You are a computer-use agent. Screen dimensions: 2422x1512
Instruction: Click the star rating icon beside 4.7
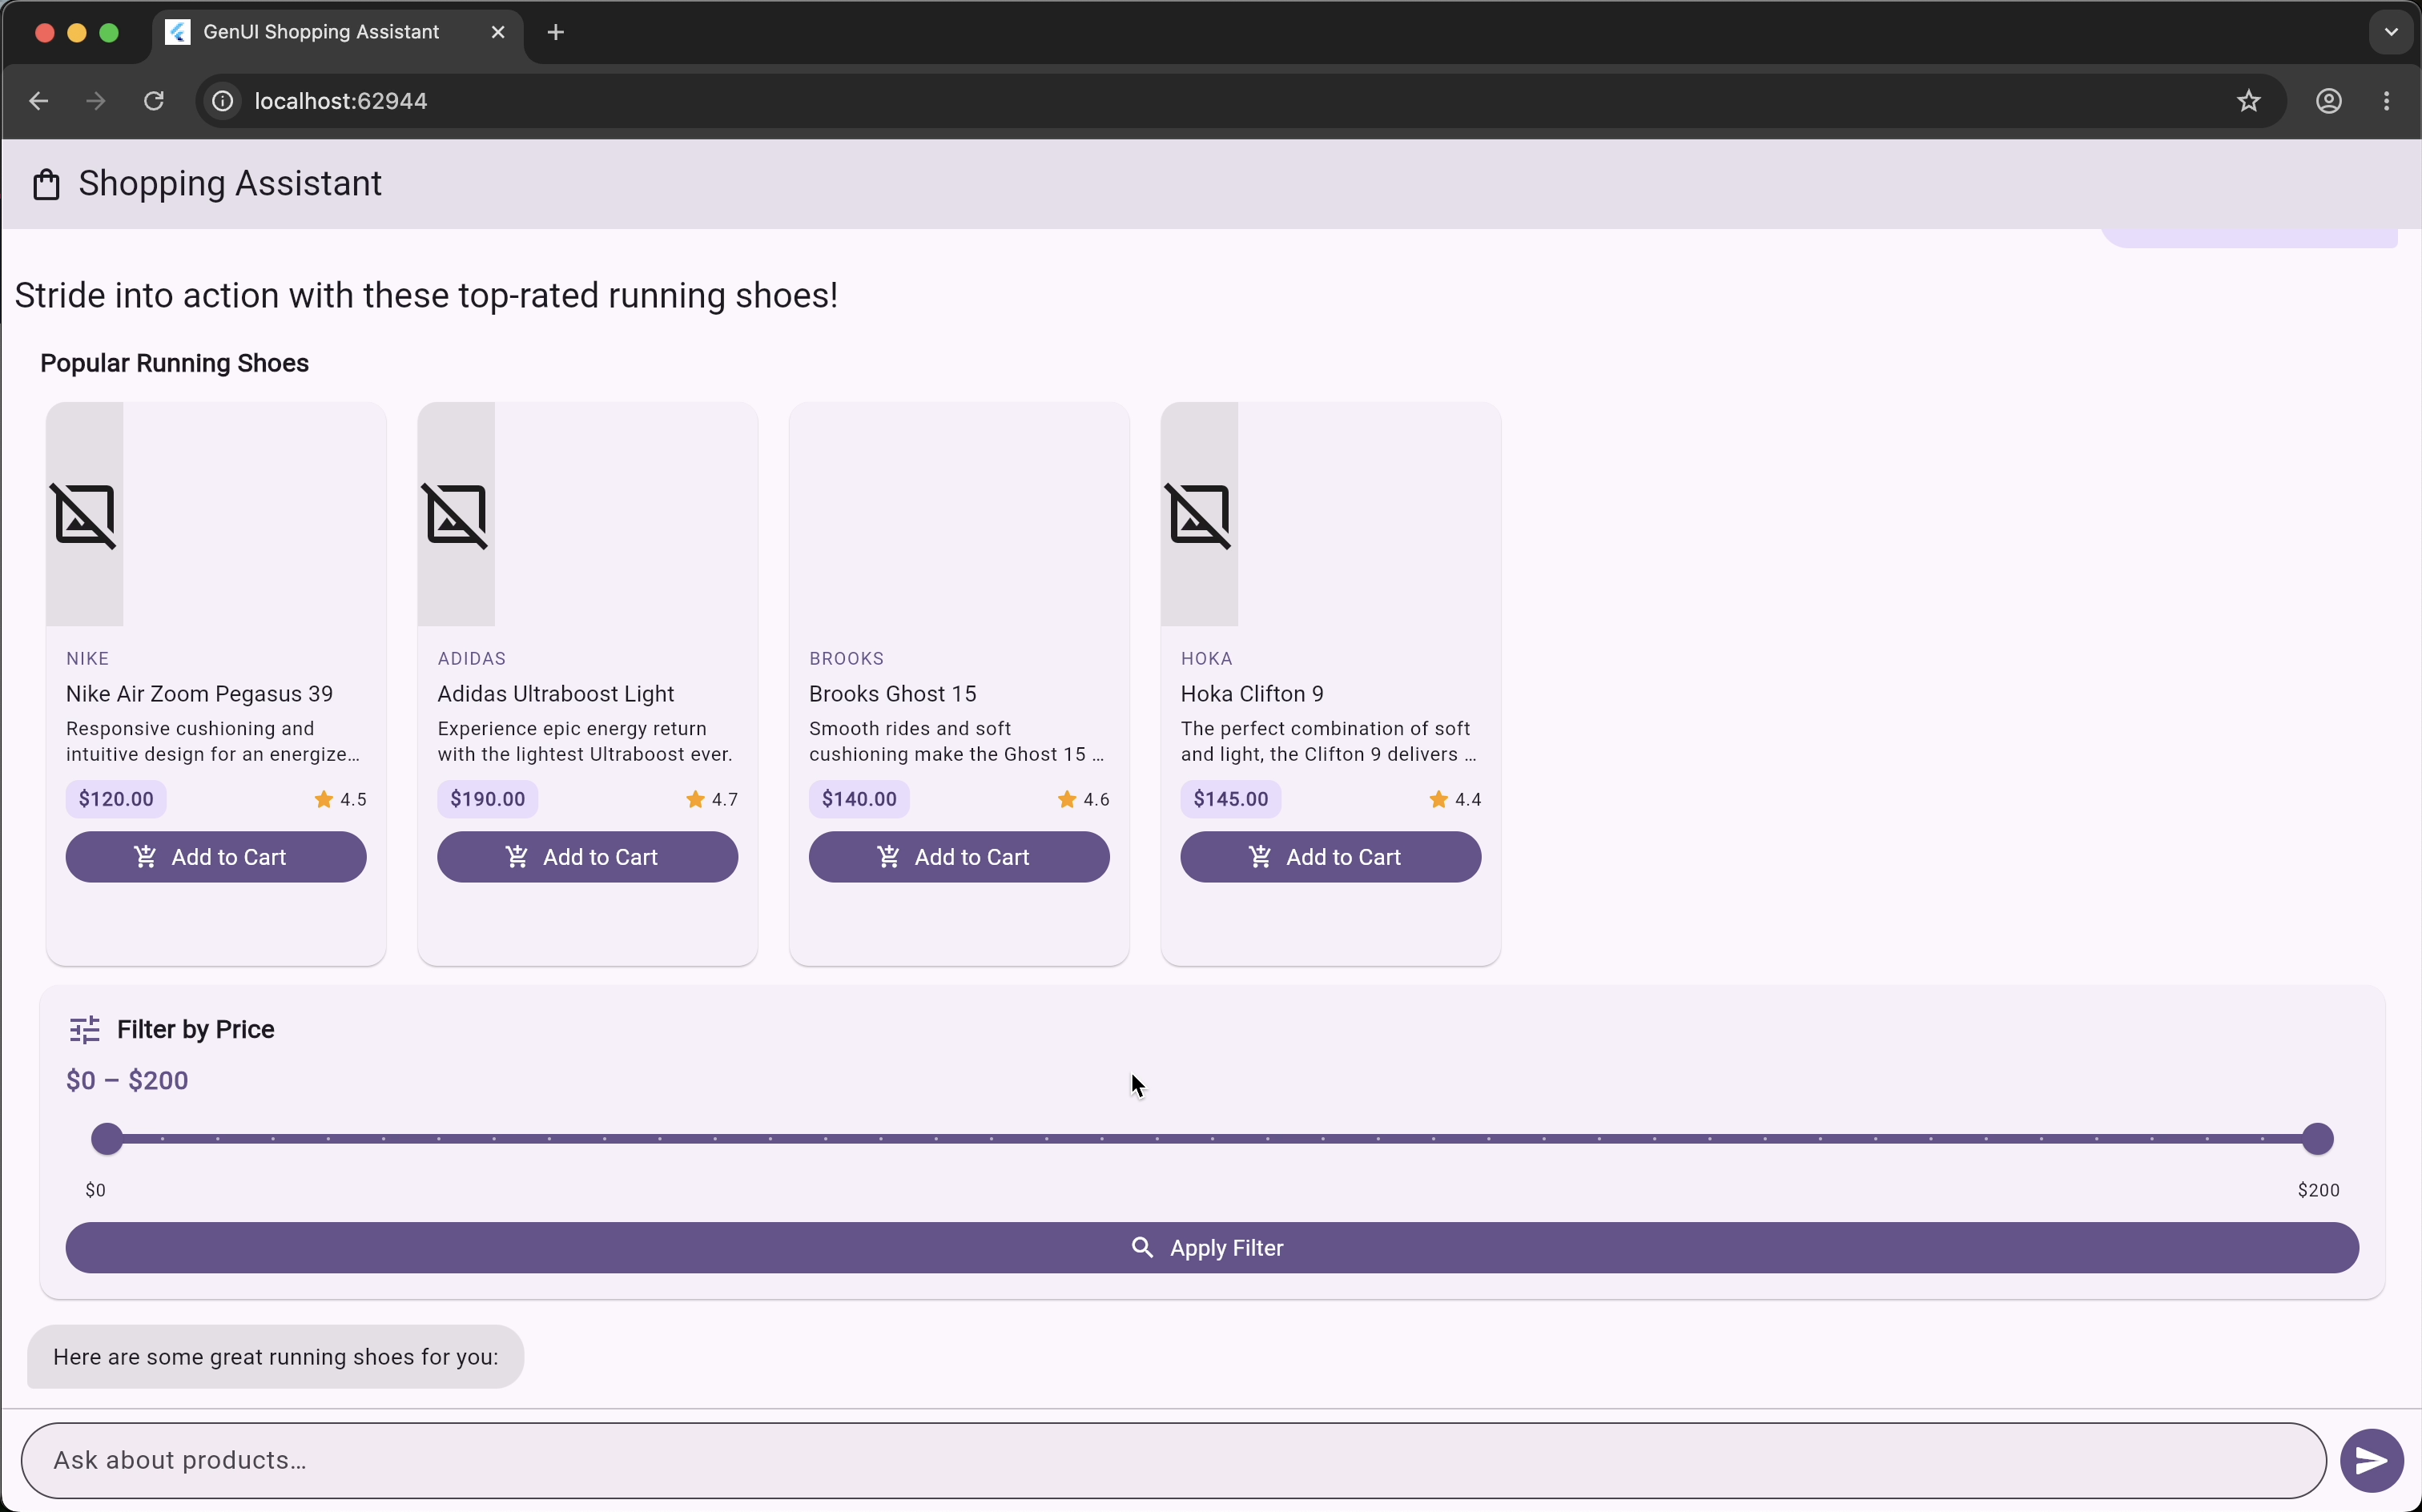point(695,799)
